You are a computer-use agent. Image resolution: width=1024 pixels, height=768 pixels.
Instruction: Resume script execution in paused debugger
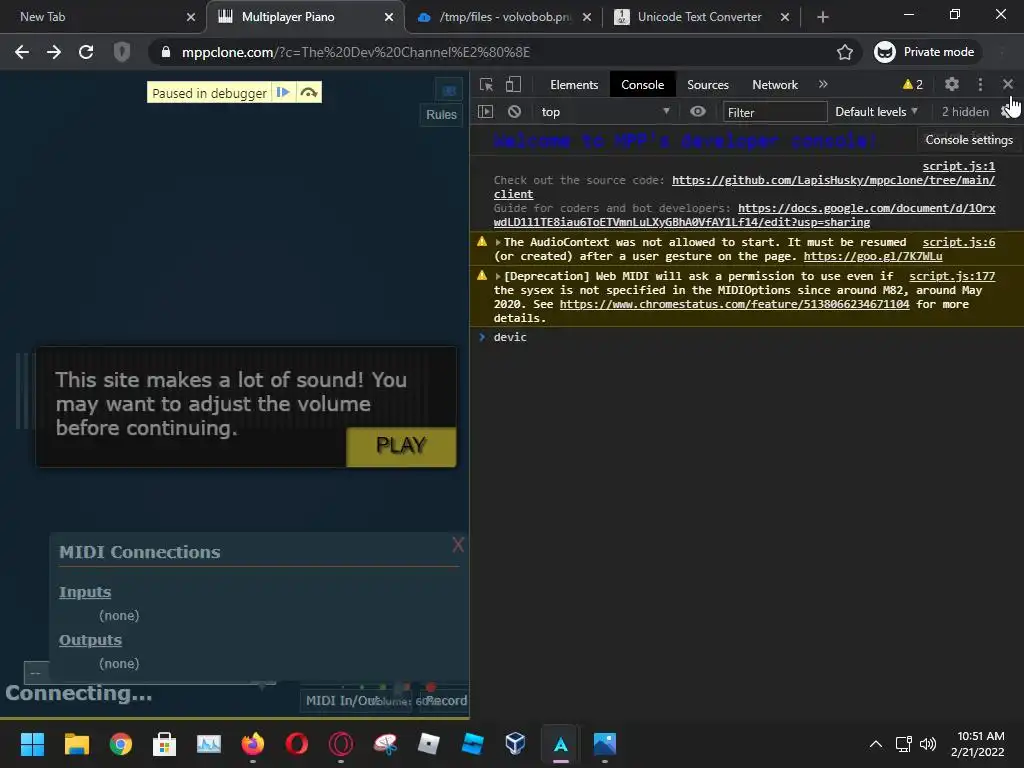283,93
